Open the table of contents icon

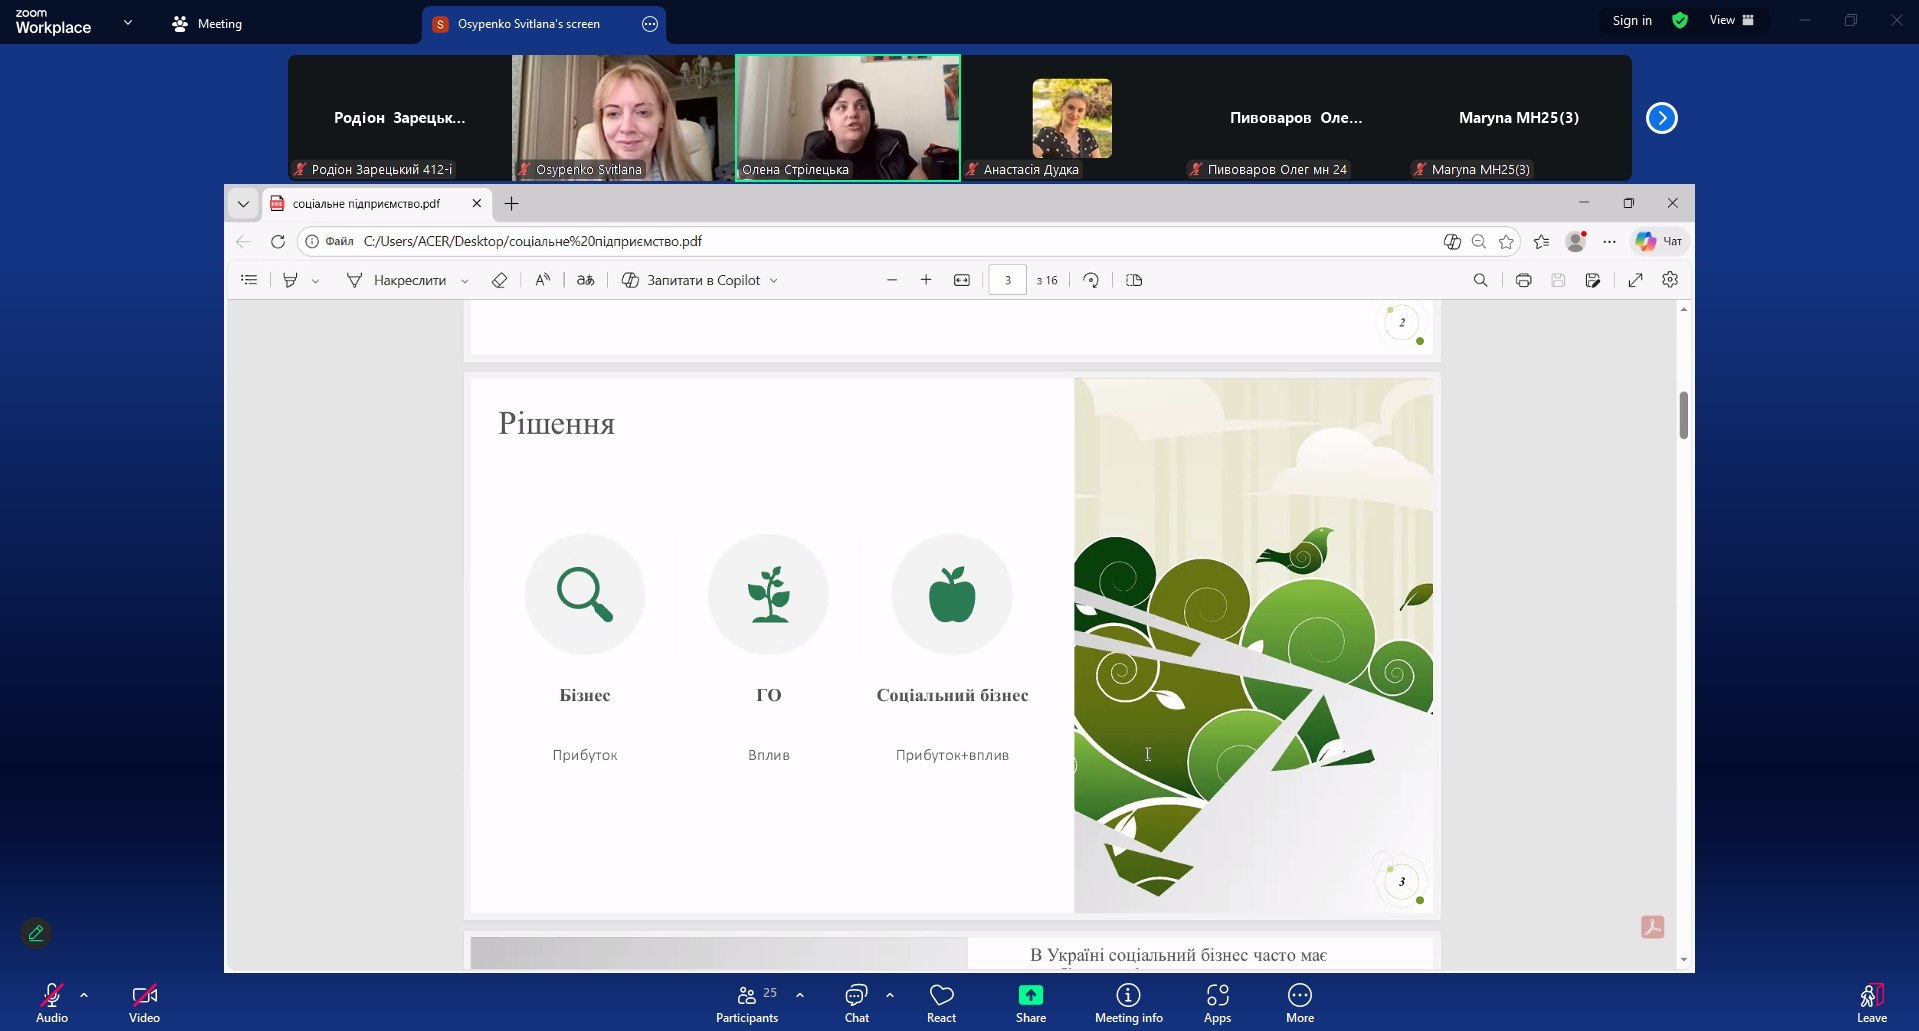[x=249, y=281]
